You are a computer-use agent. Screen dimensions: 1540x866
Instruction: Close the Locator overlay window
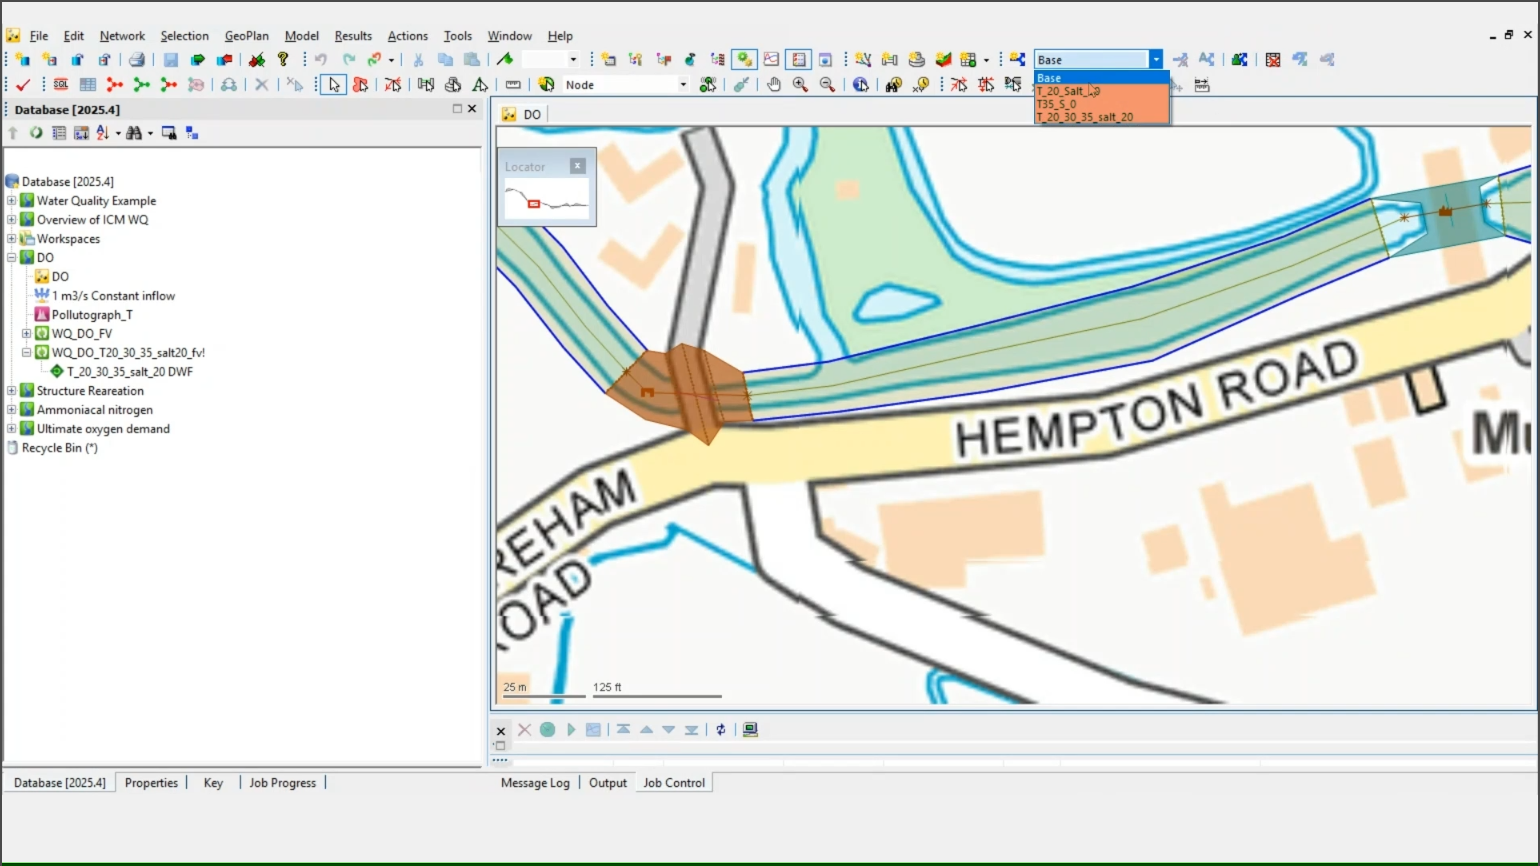tap(577, 165)
